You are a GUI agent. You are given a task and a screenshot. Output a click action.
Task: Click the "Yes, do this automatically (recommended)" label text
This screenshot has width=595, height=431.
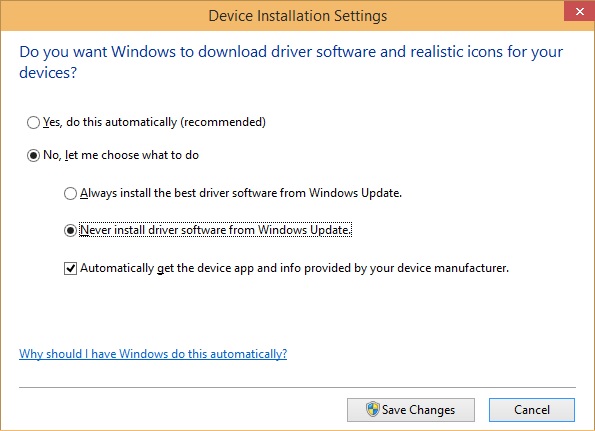[x=154, y=122]
